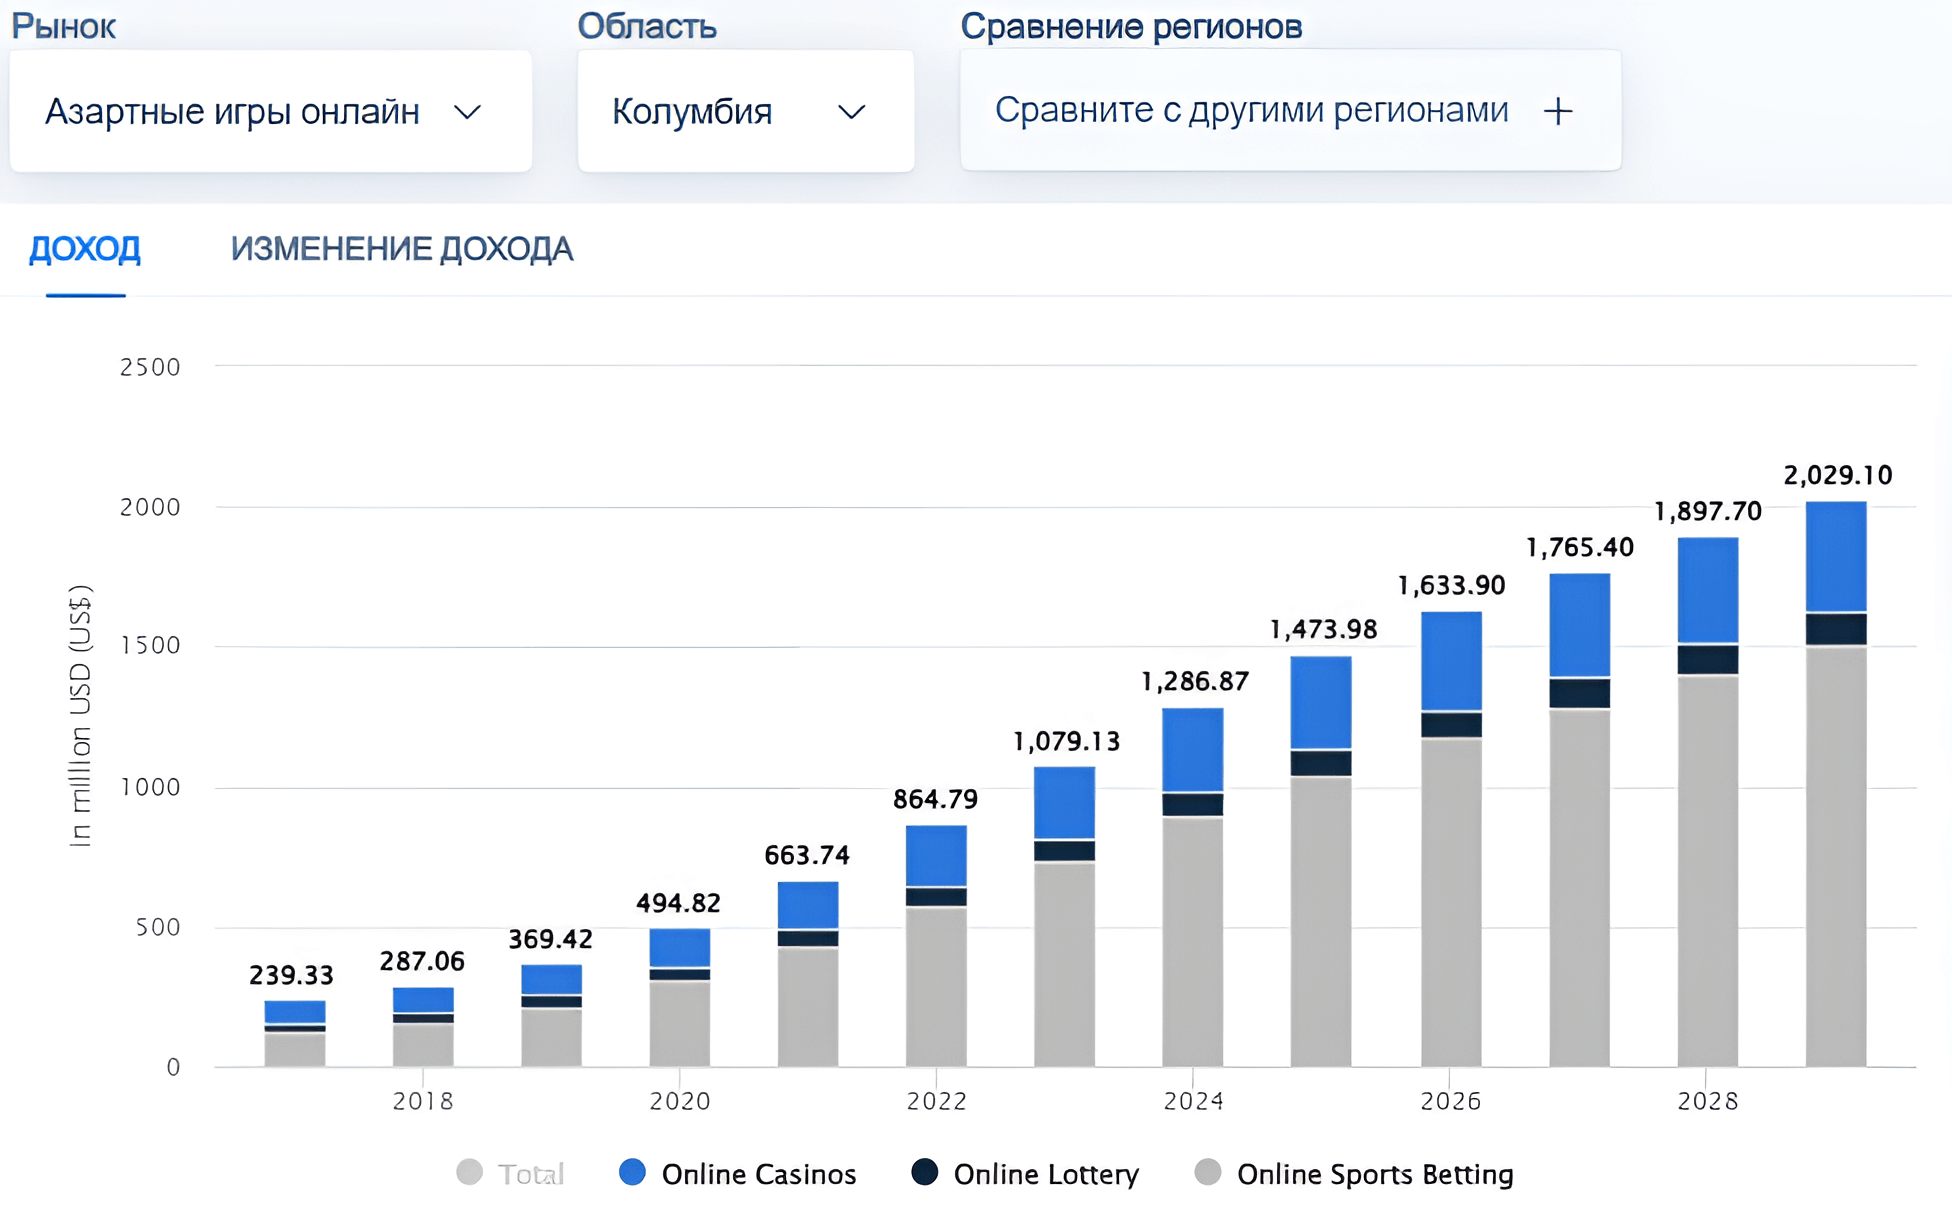Open the Азартные игры онлайн market dropdown

pos(270,111)
